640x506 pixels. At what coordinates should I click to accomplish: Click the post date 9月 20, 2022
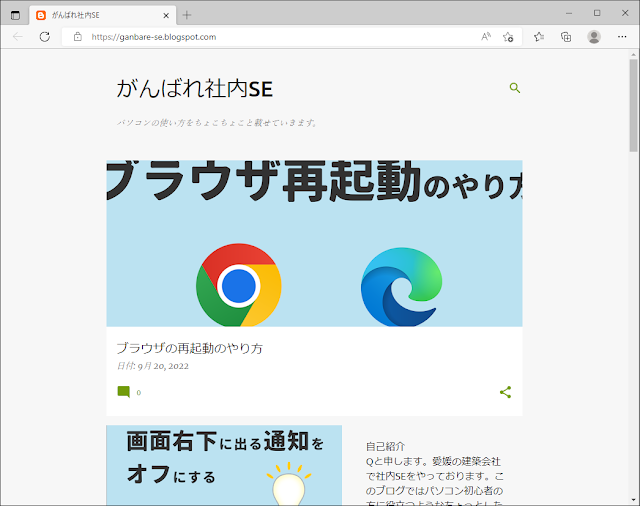[163, 366]
